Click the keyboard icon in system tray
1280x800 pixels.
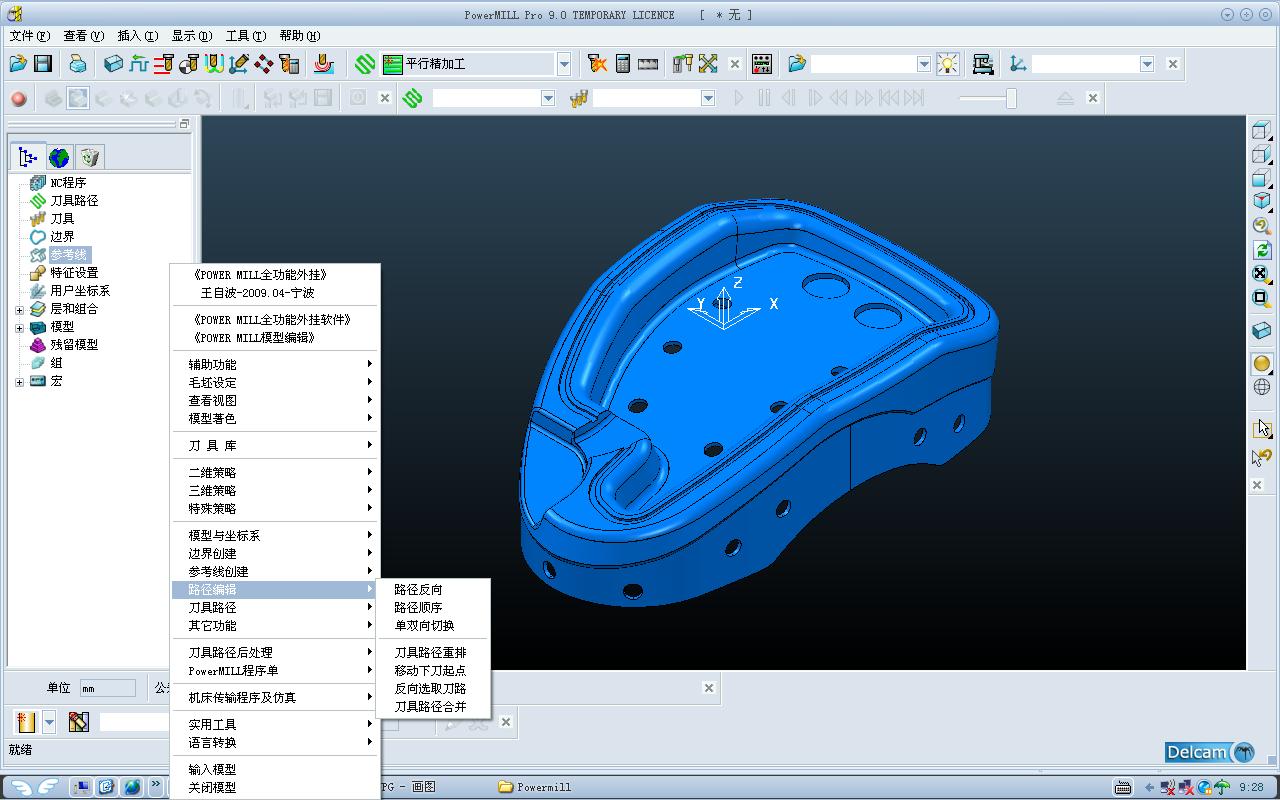click(1122, 788)
